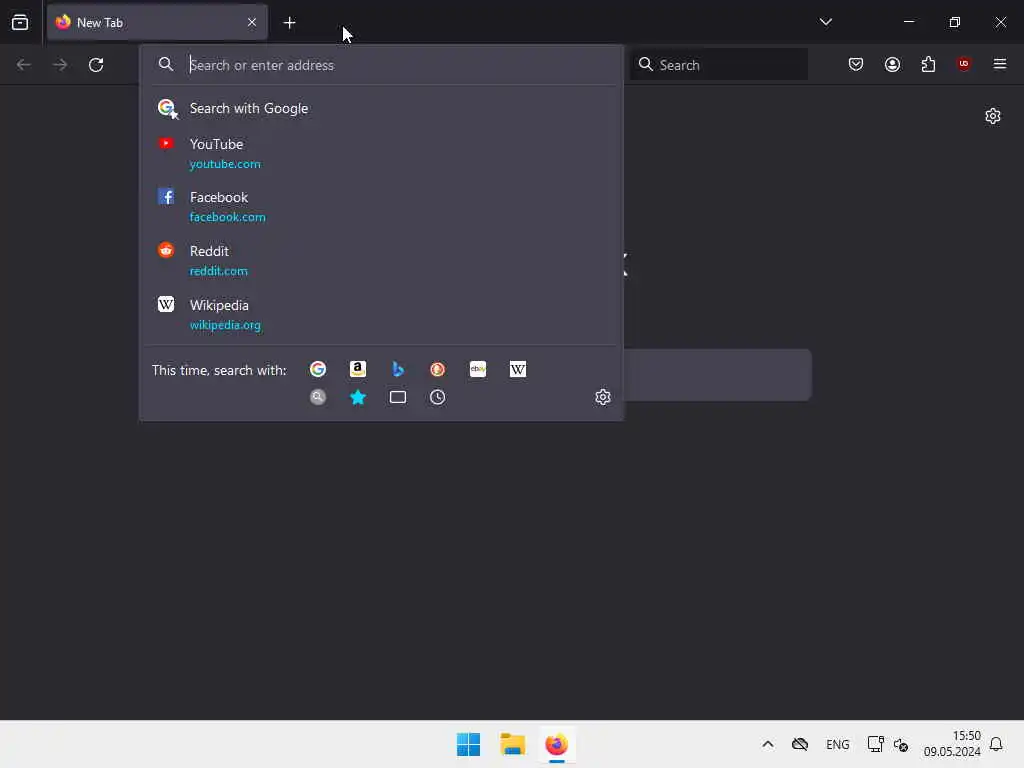
Task: Click the Firefox taskbar icon
Action: [556, 744]
